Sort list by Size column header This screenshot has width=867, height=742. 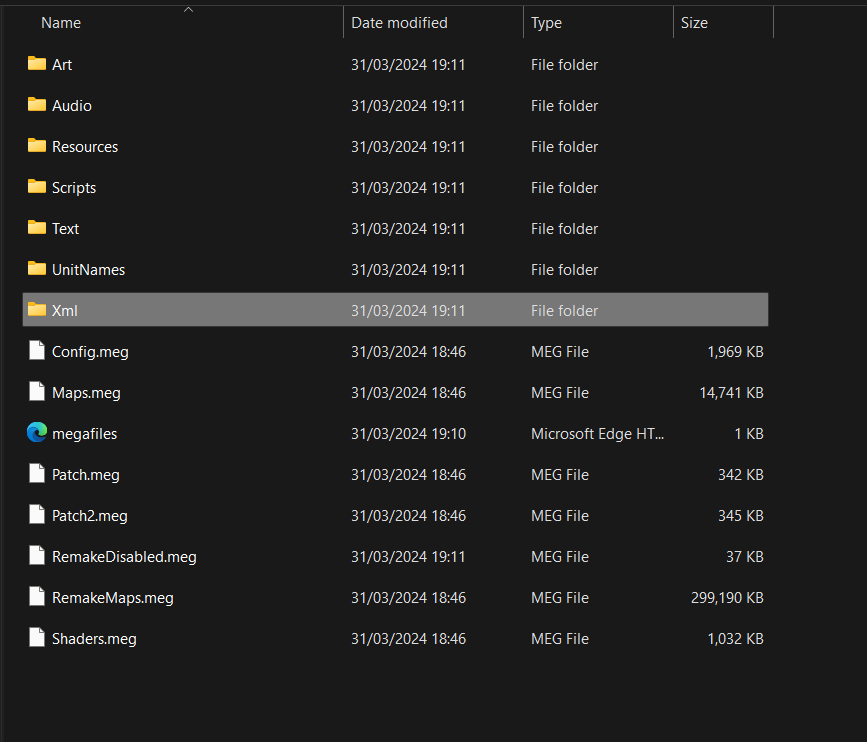694,23
